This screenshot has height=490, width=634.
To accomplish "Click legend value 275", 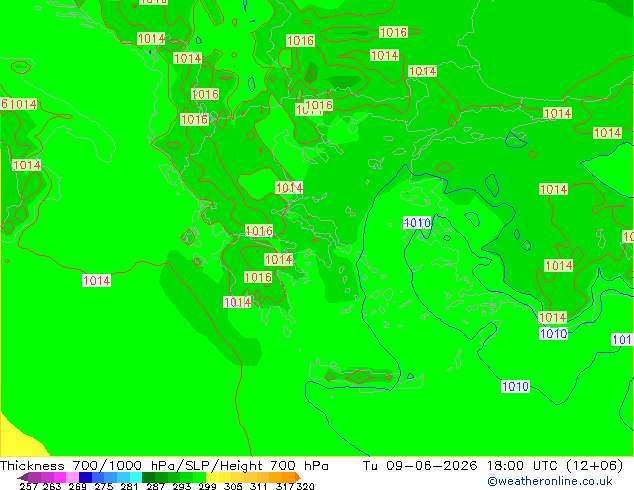I will click(x=104, y=486).
